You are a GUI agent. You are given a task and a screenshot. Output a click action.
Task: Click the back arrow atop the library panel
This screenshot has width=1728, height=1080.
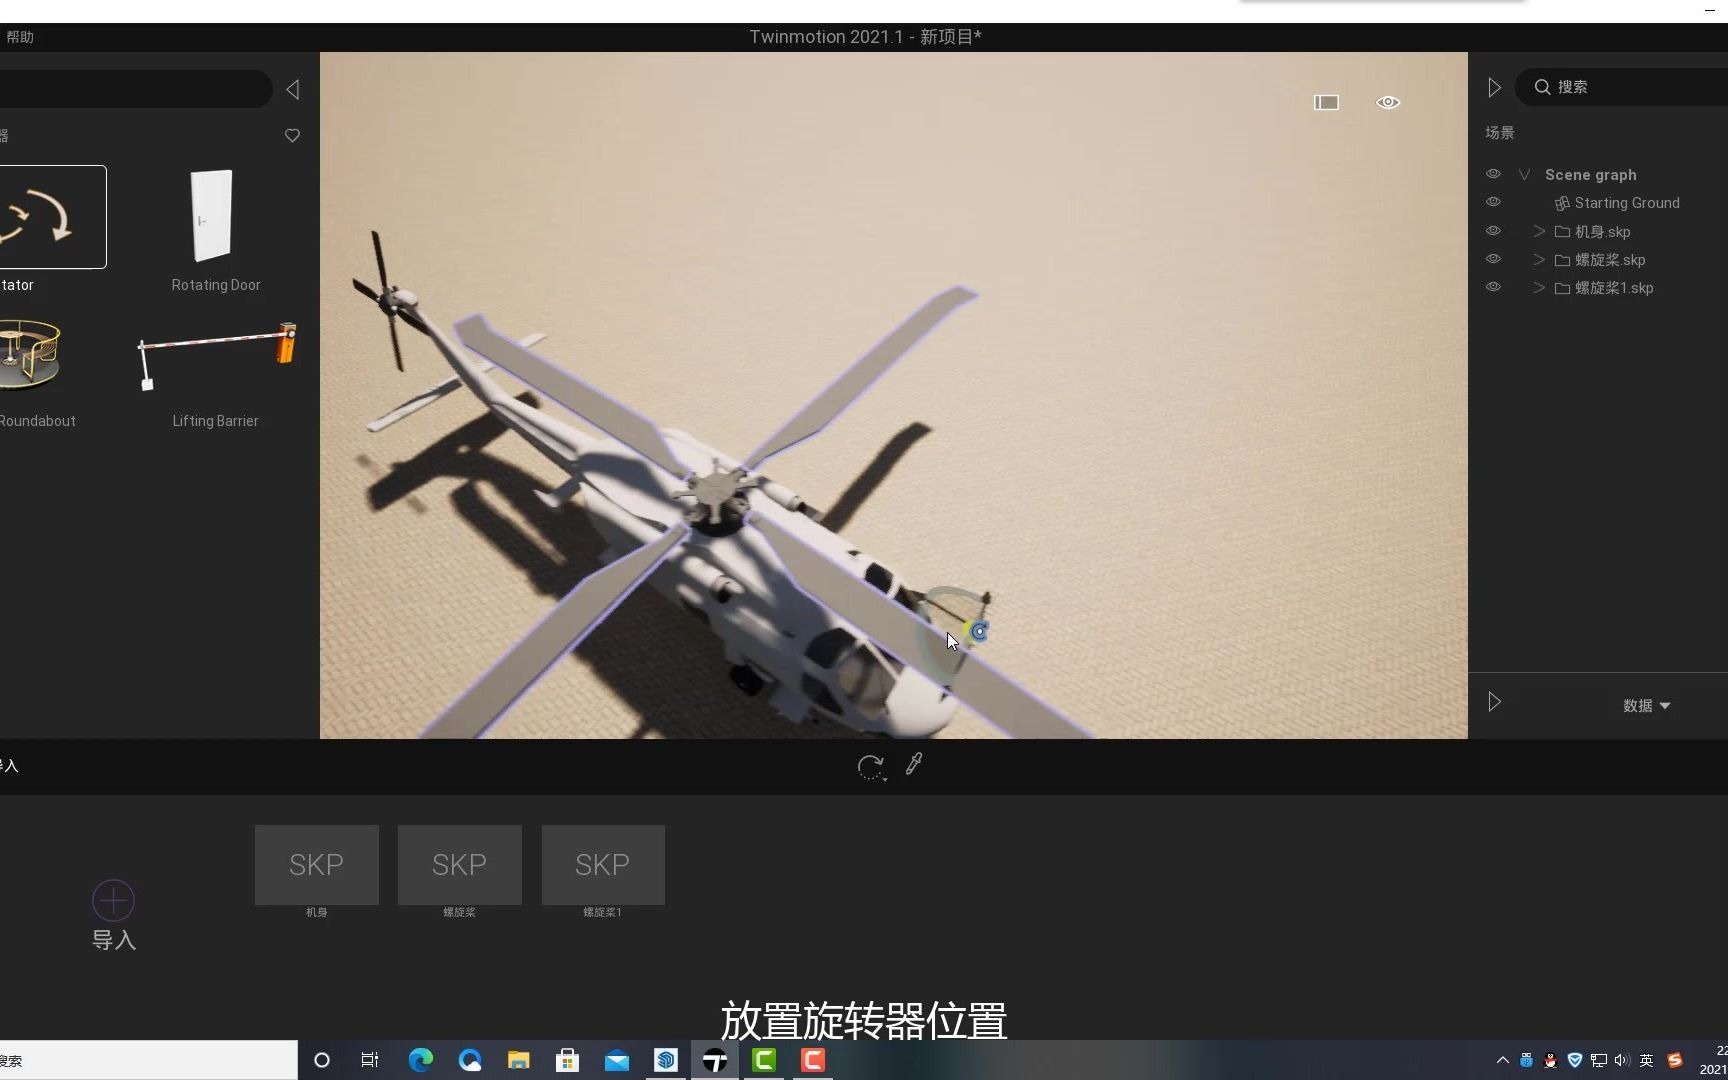(x=291, y=89)
